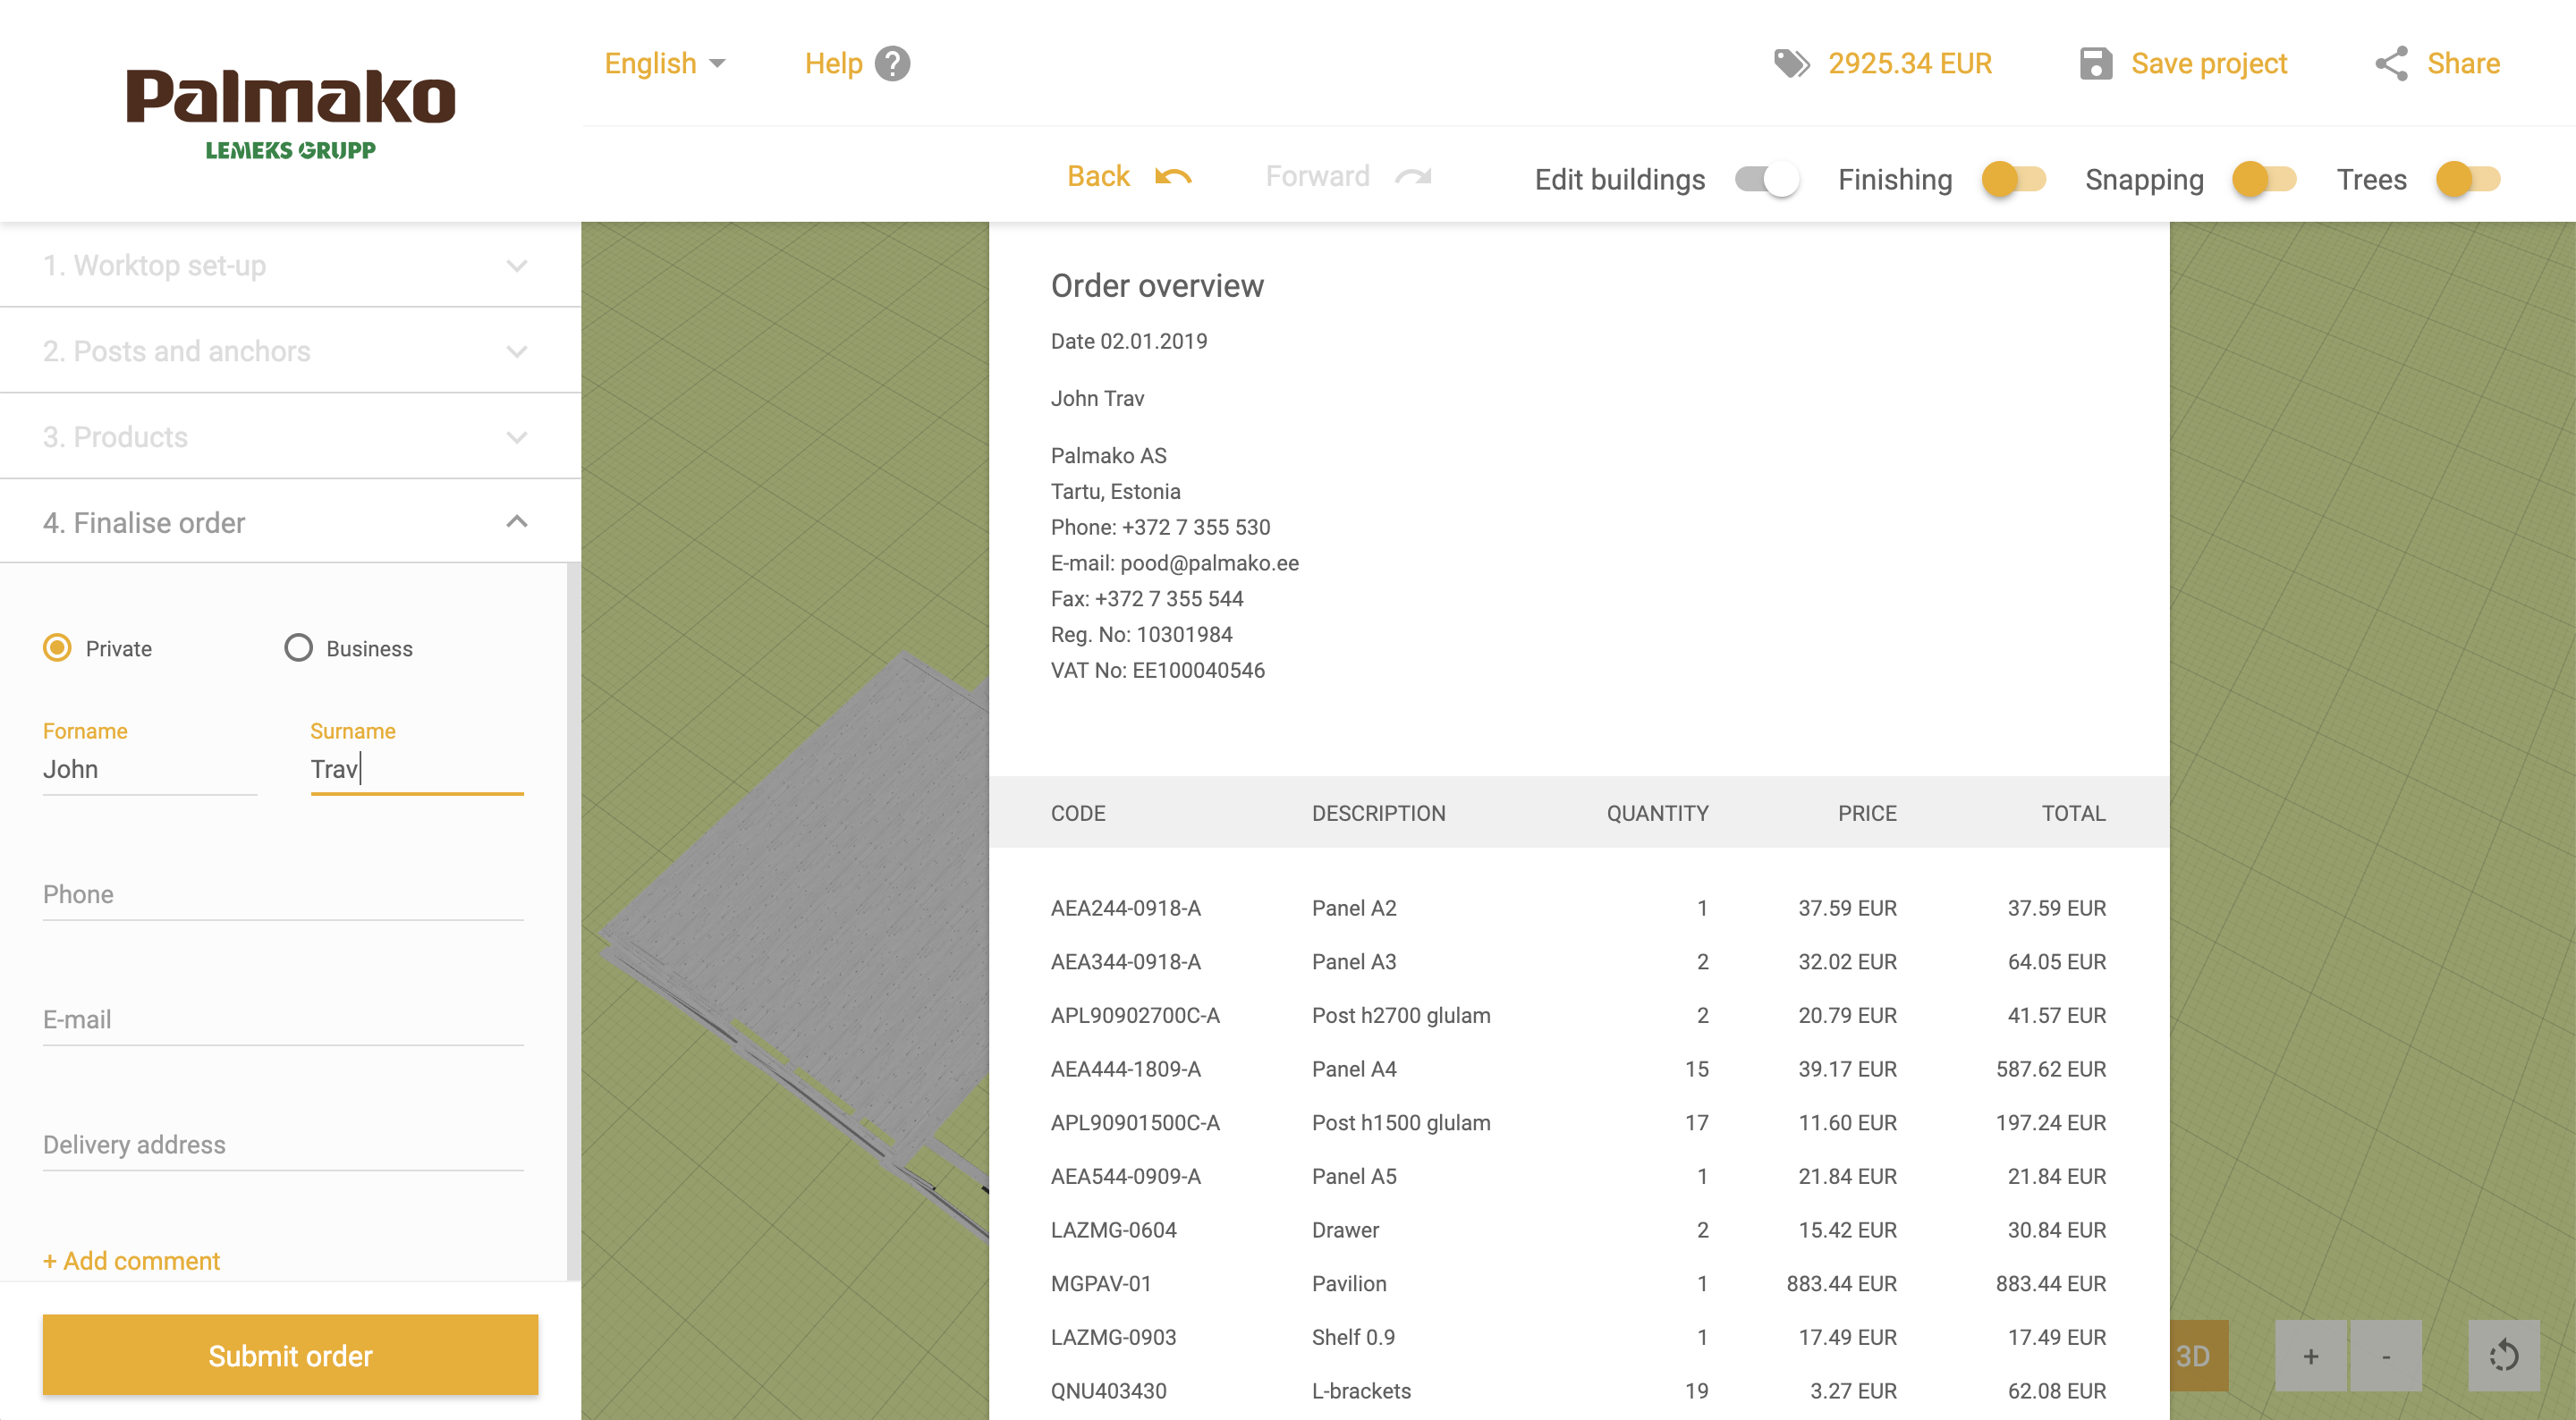Disable the Trees toggle

tap(2467, 180)
